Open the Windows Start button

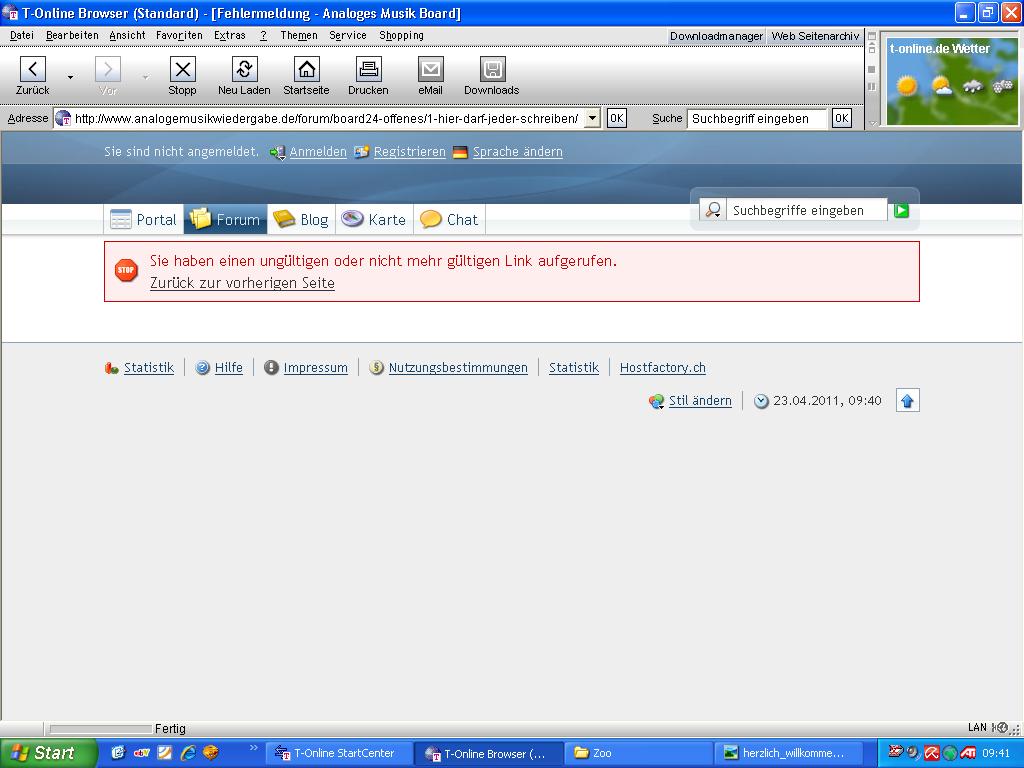(x=48, y=753)
